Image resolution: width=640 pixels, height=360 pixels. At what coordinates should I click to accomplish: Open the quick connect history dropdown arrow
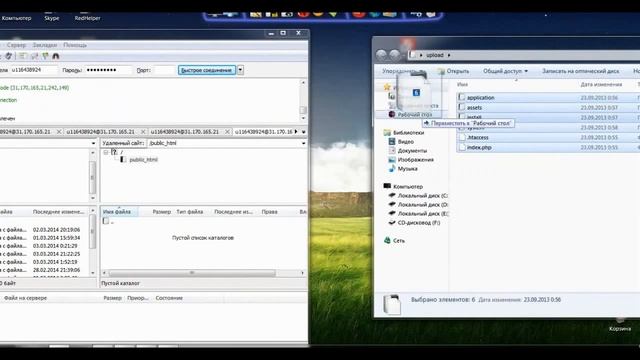click(240, 70)
